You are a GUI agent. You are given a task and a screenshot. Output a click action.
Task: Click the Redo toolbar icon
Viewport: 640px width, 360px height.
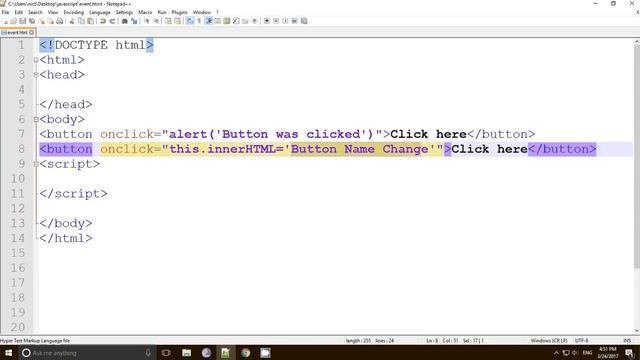point(112,21)
